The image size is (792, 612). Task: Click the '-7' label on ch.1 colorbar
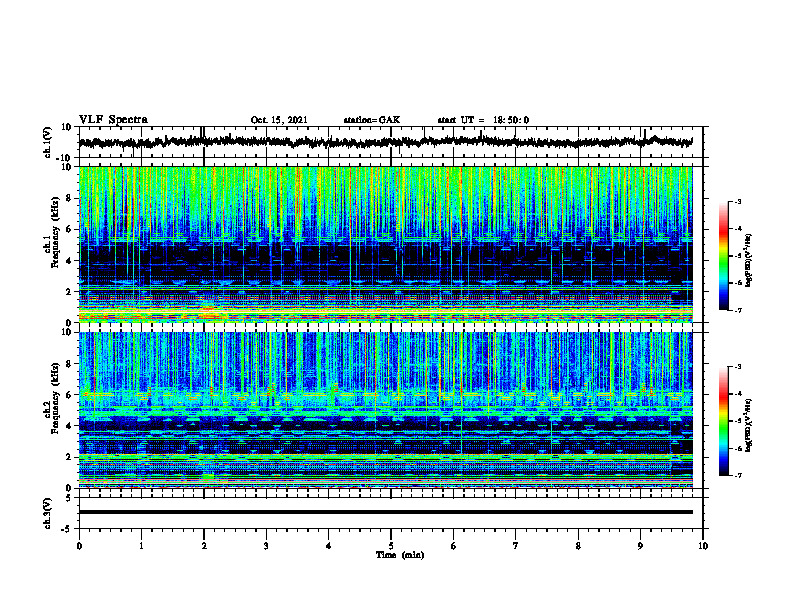(738, 310)
